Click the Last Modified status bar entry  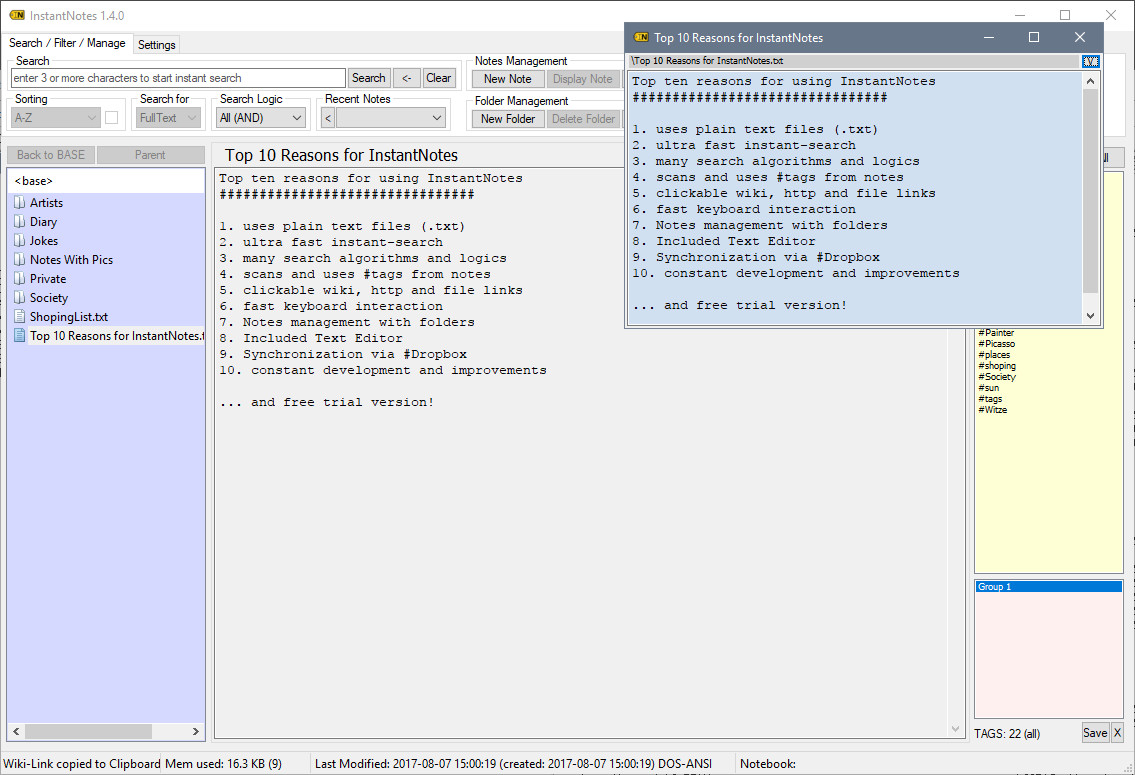click(x=513, y=763)
